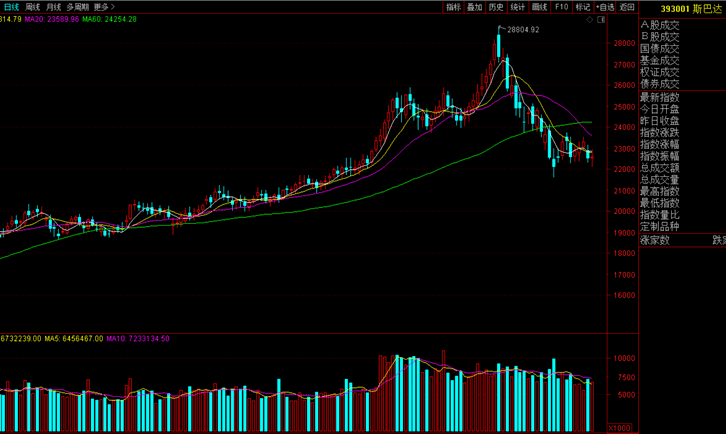The image size is (726, 434).
Task: Click the 叠加 overlay button
Action: (475, 7)
